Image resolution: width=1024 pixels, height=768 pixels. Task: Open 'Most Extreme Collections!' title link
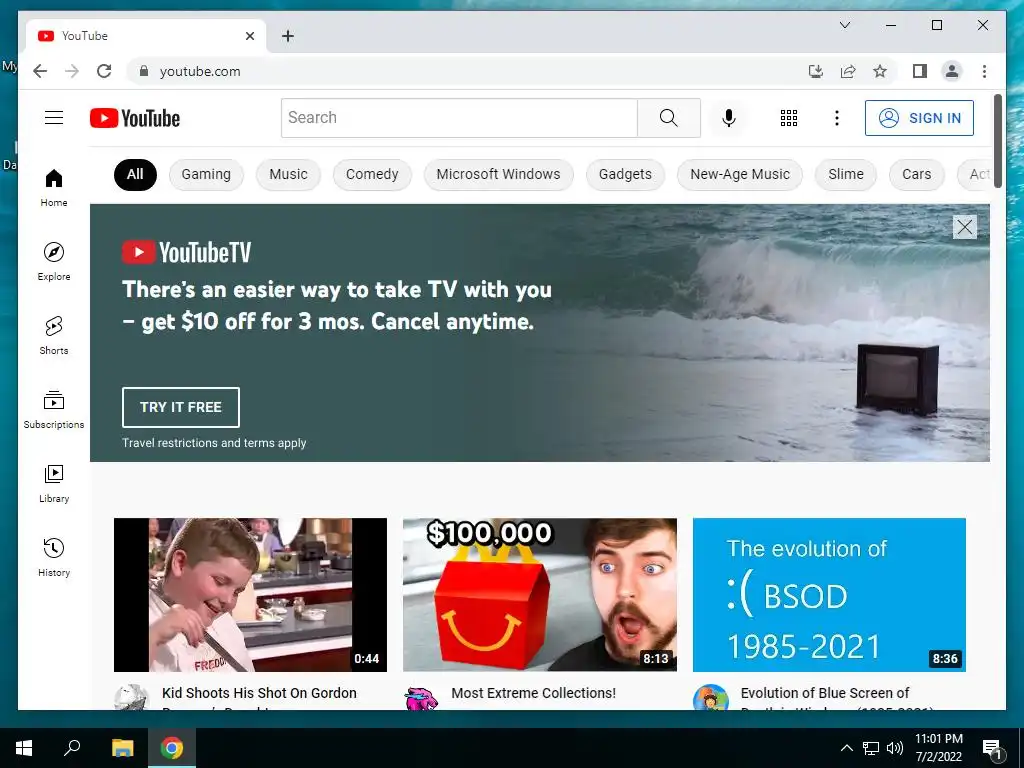(534, 693)
